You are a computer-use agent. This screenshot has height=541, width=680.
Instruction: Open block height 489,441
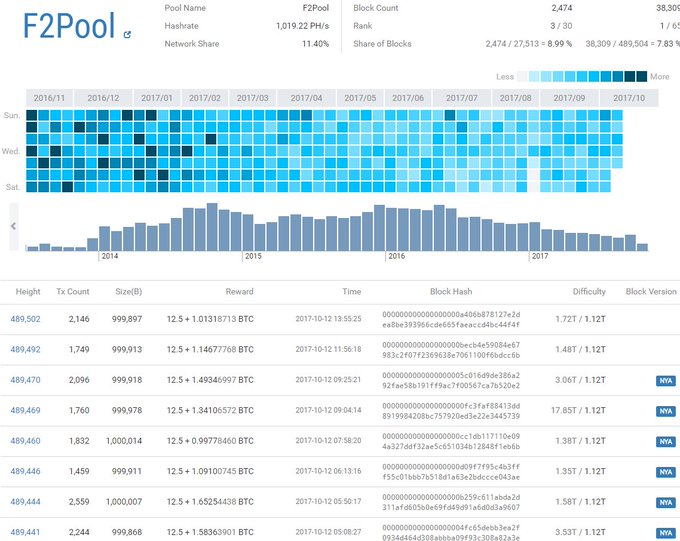point(25,532)
